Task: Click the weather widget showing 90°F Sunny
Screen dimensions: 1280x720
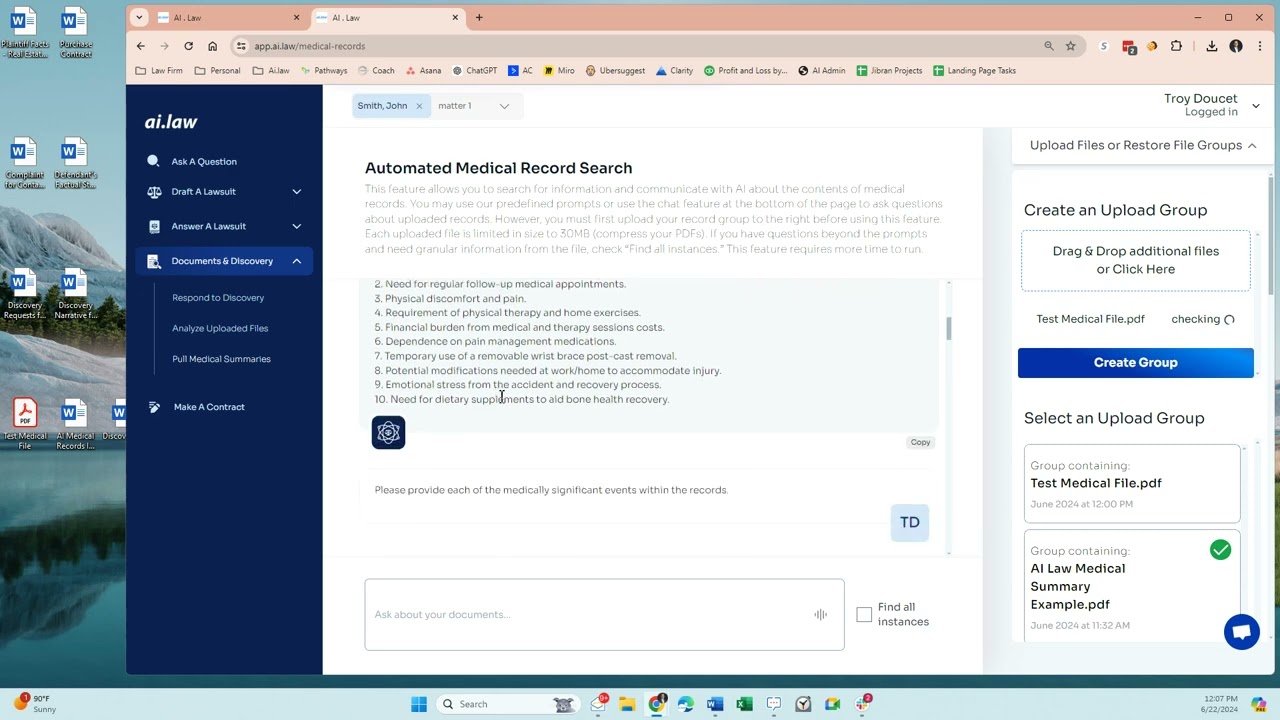Action: 35,703
